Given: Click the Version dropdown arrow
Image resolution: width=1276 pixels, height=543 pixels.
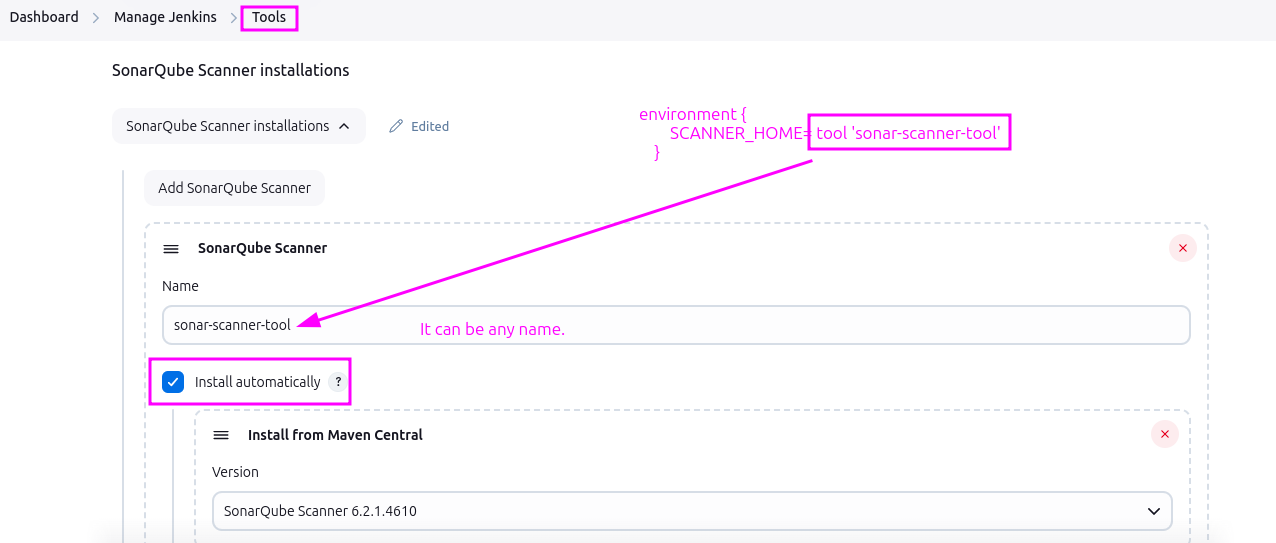Looking at the screenshot, I should click(x=1152, y=511).
